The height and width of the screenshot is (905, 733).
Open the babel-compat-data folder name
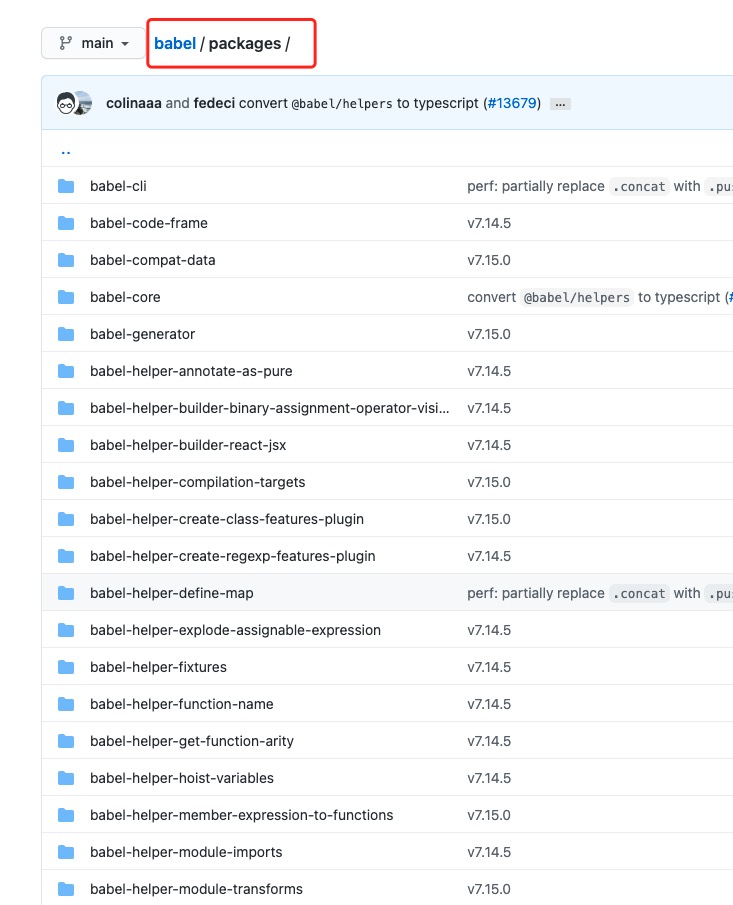point(152,260)
